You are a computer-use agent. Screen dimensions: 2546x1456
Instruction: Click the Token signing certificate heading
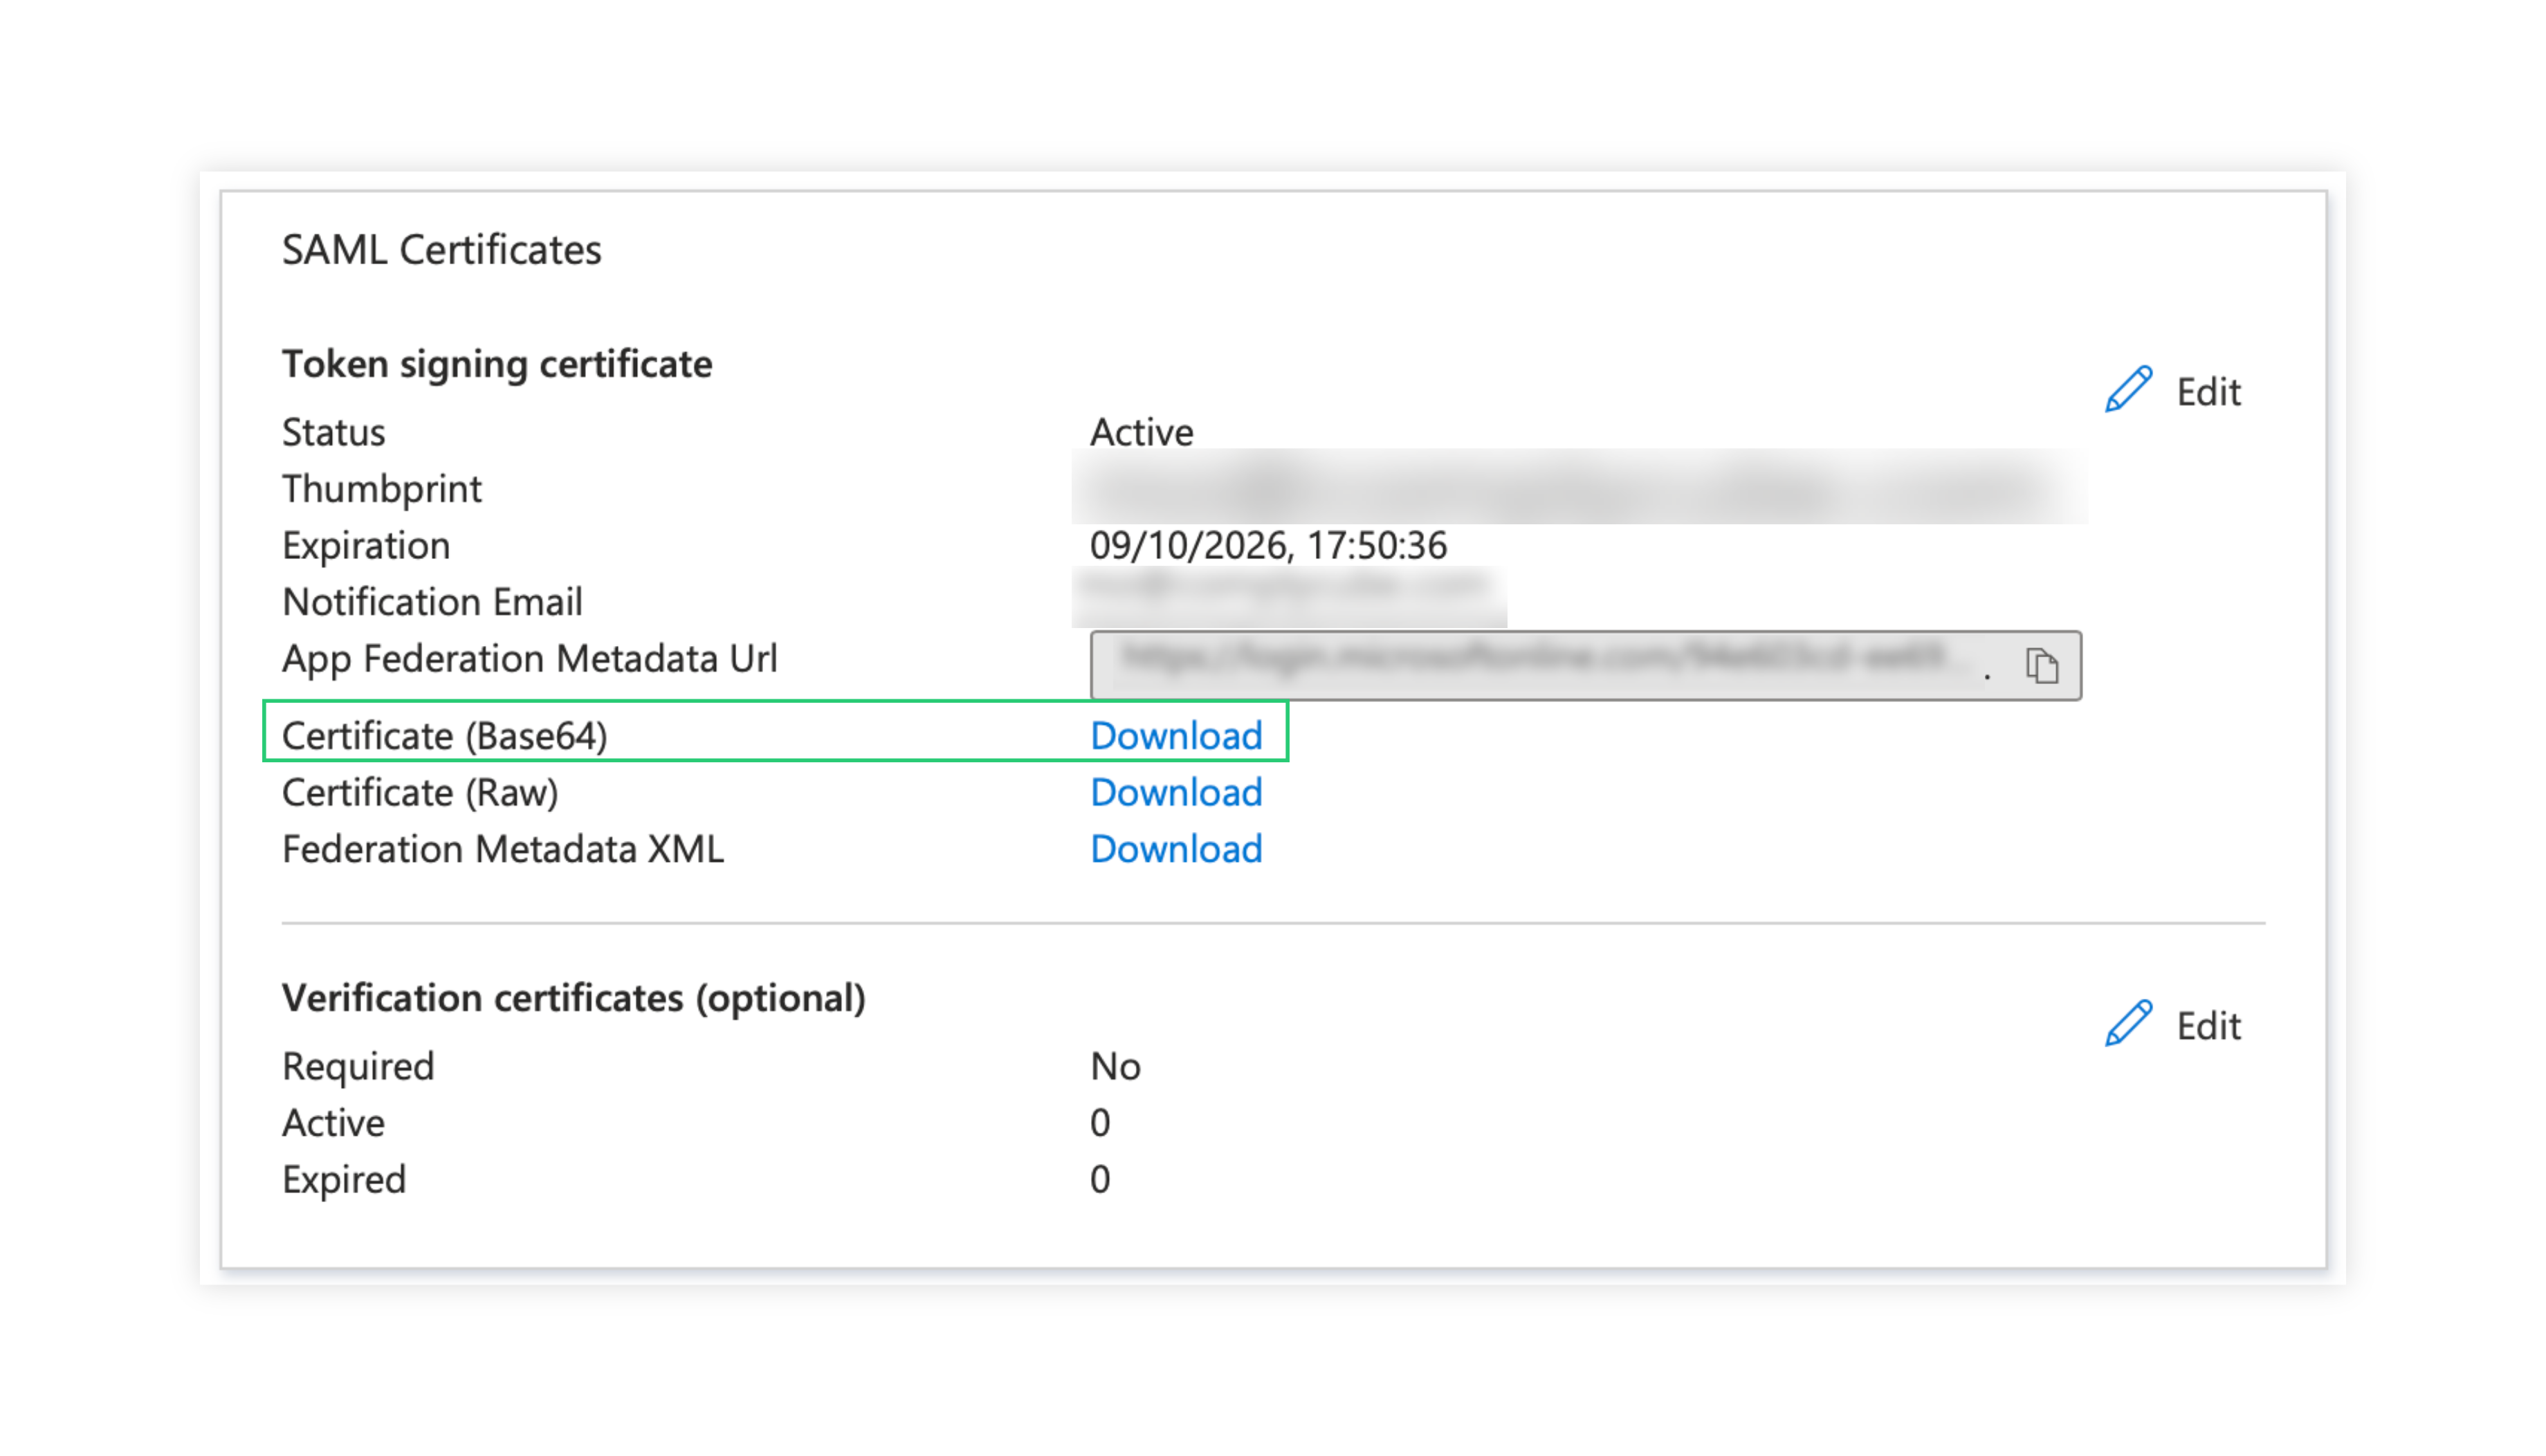(497, 364)
